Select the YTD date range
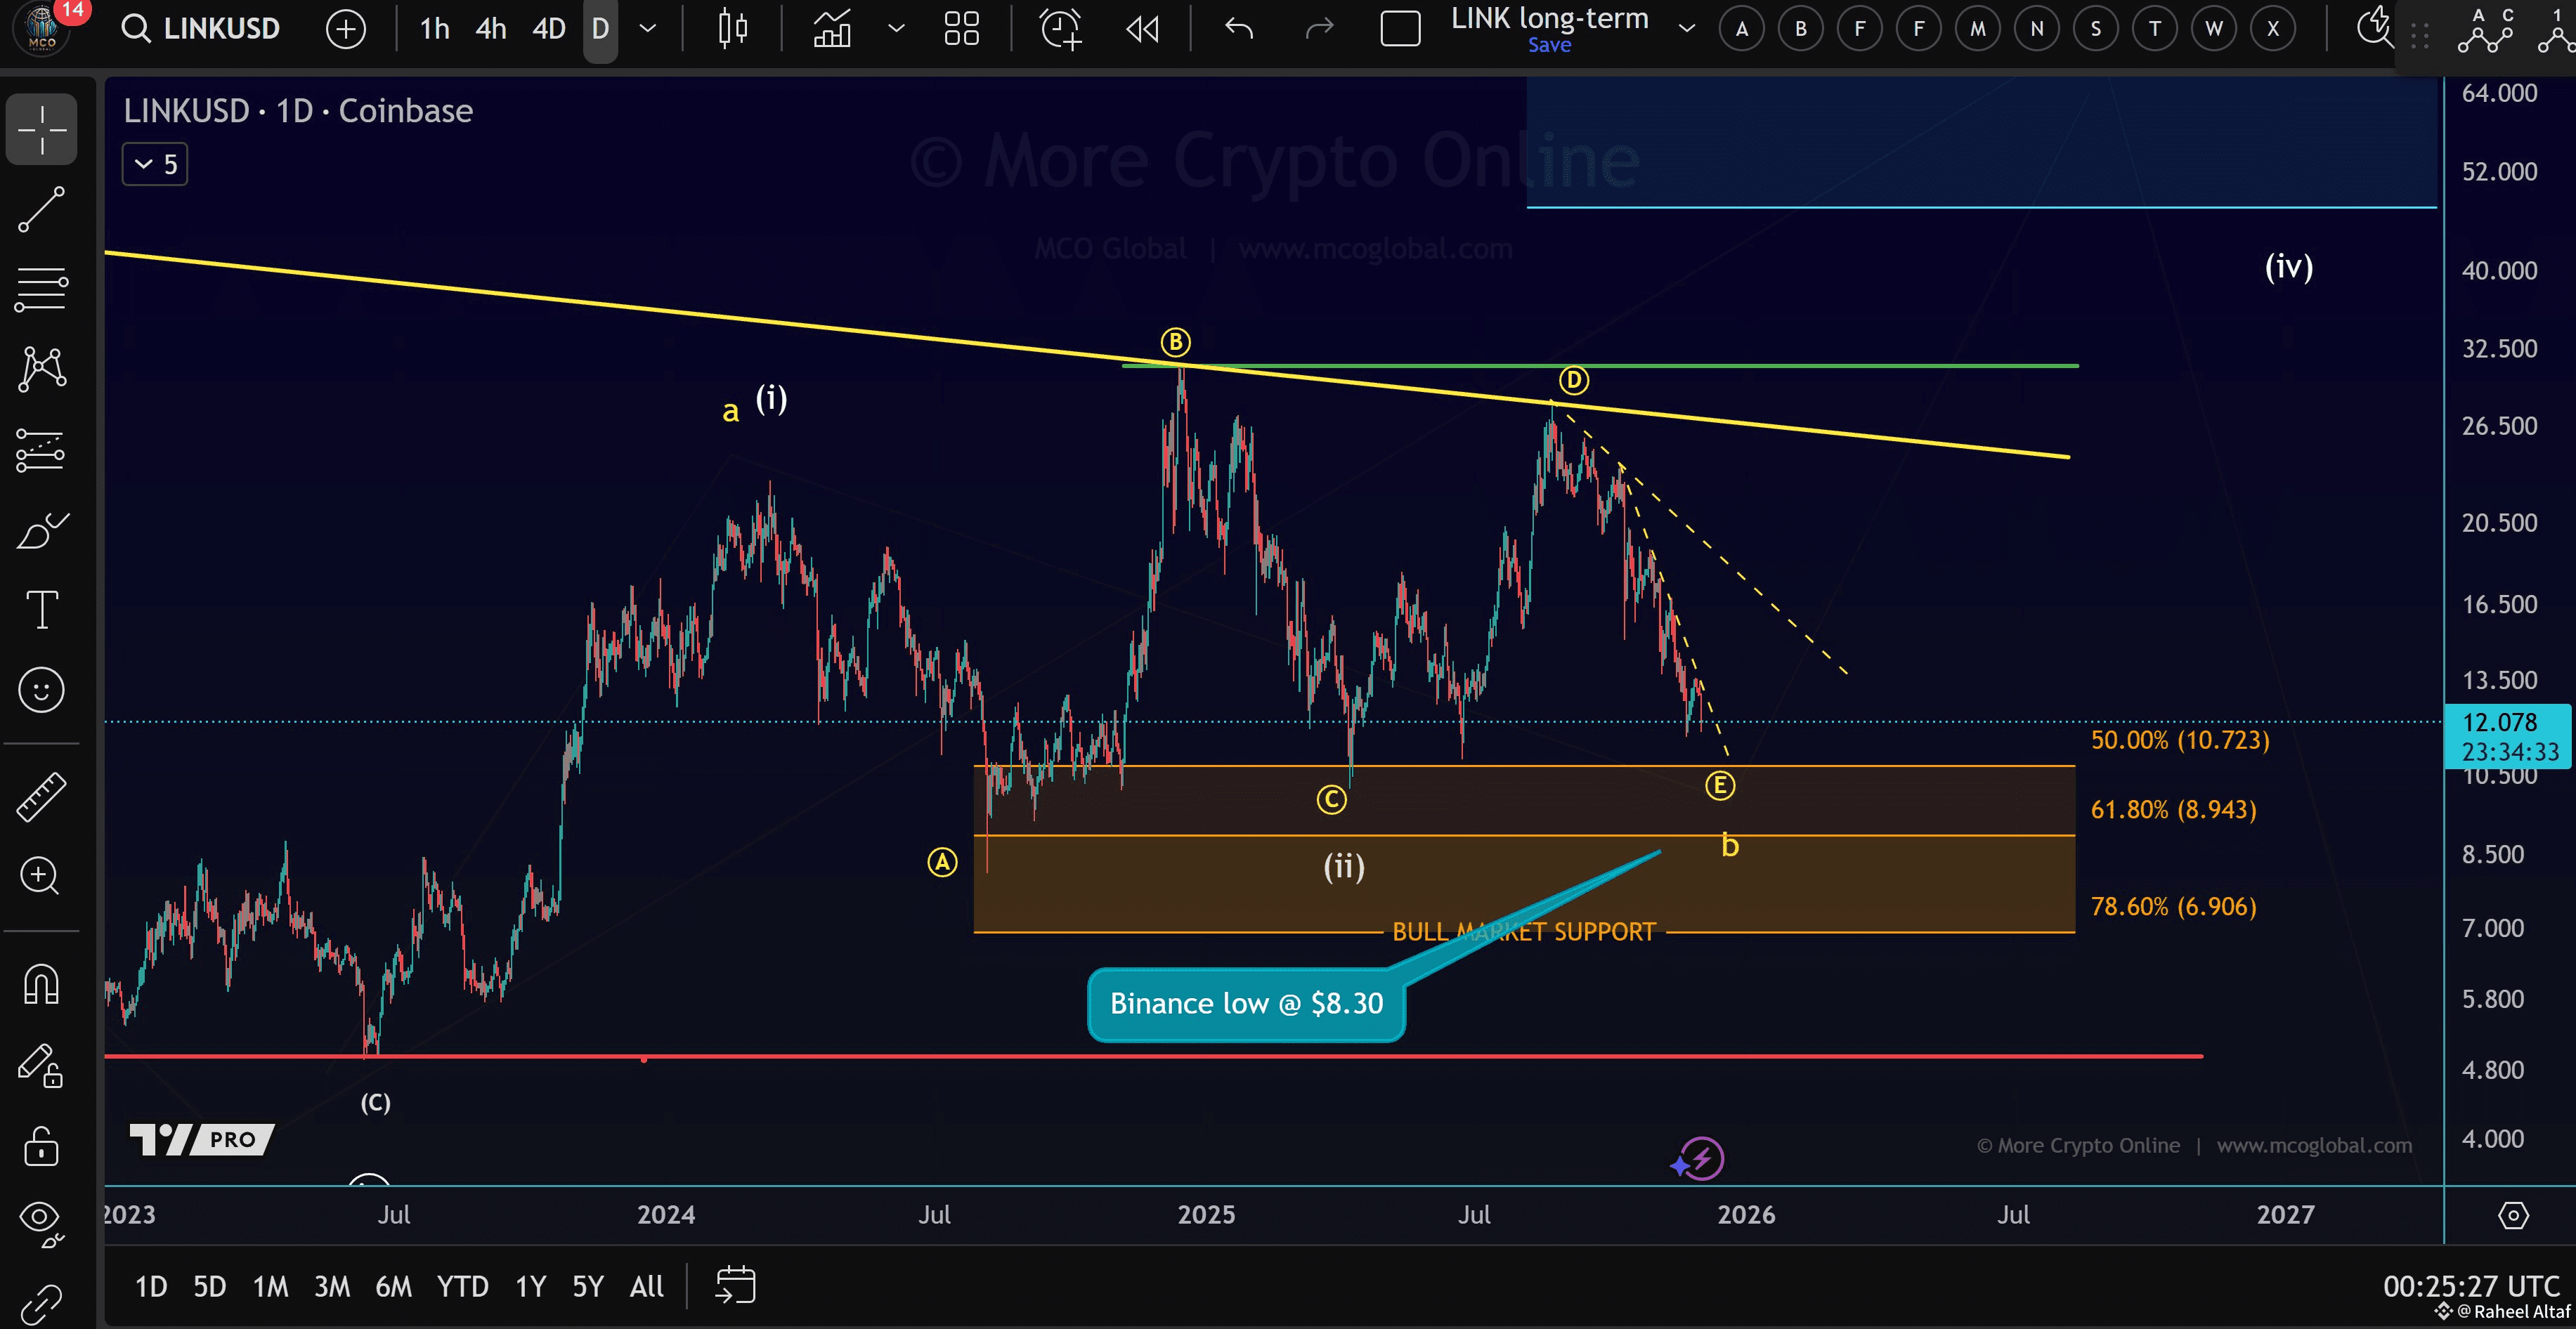 click(462, 1286)
